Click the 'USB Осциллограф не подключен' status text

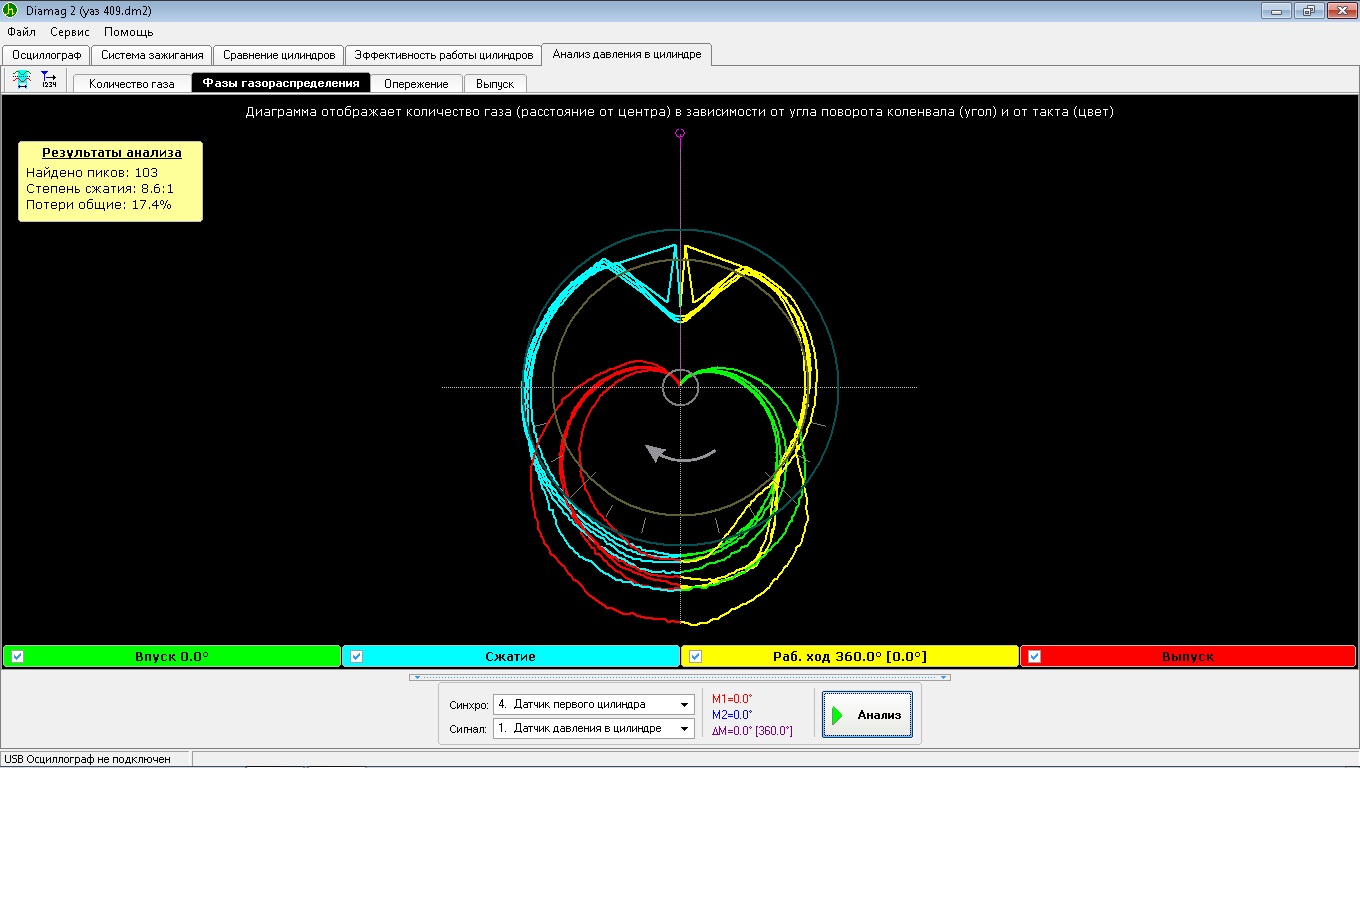pos(88,759)
